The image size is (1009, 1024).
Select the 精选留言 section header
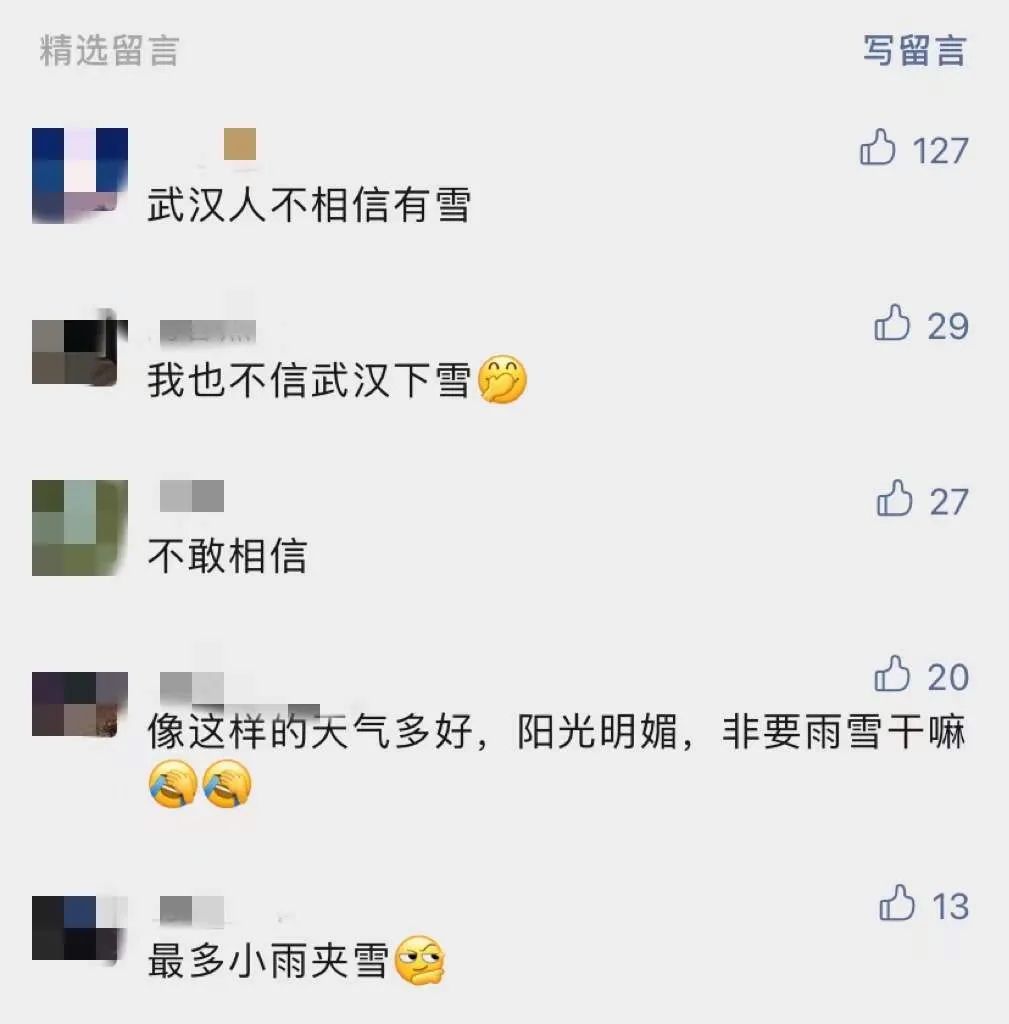click(x=109, y=50)
